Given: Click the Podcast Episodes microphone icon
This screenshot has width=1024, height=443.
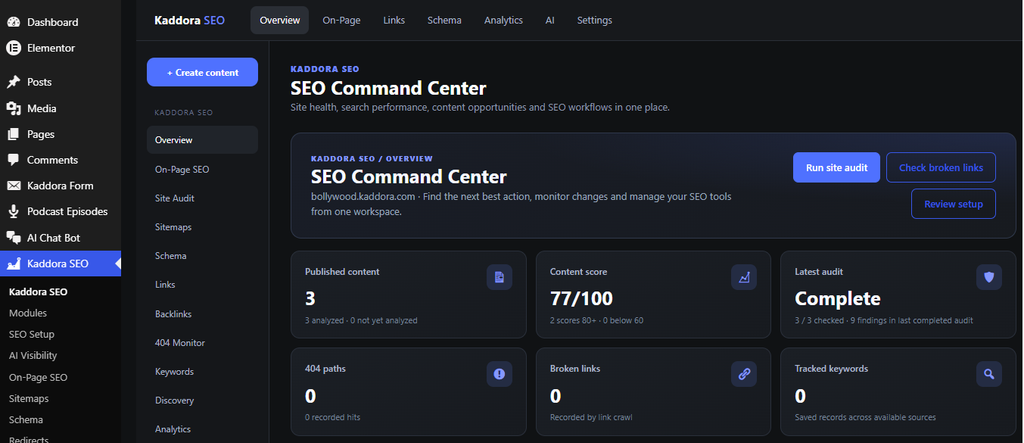Looking at the screenshot, I should click(13, 212).
